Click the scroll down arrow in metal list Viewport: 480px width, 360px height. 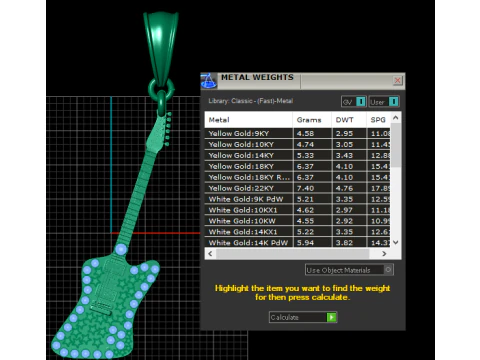[396, 242]
